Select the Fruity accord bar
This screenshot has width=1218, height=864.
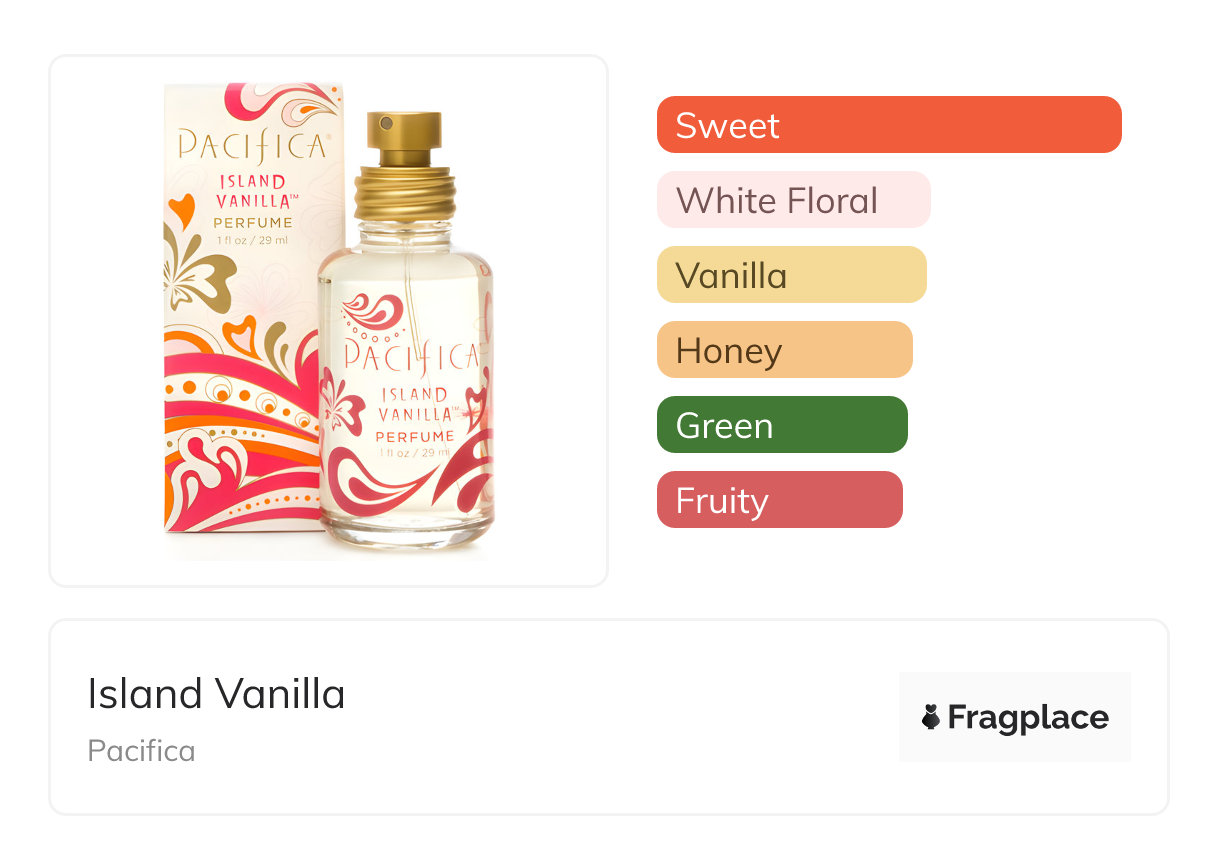(780, 500)
